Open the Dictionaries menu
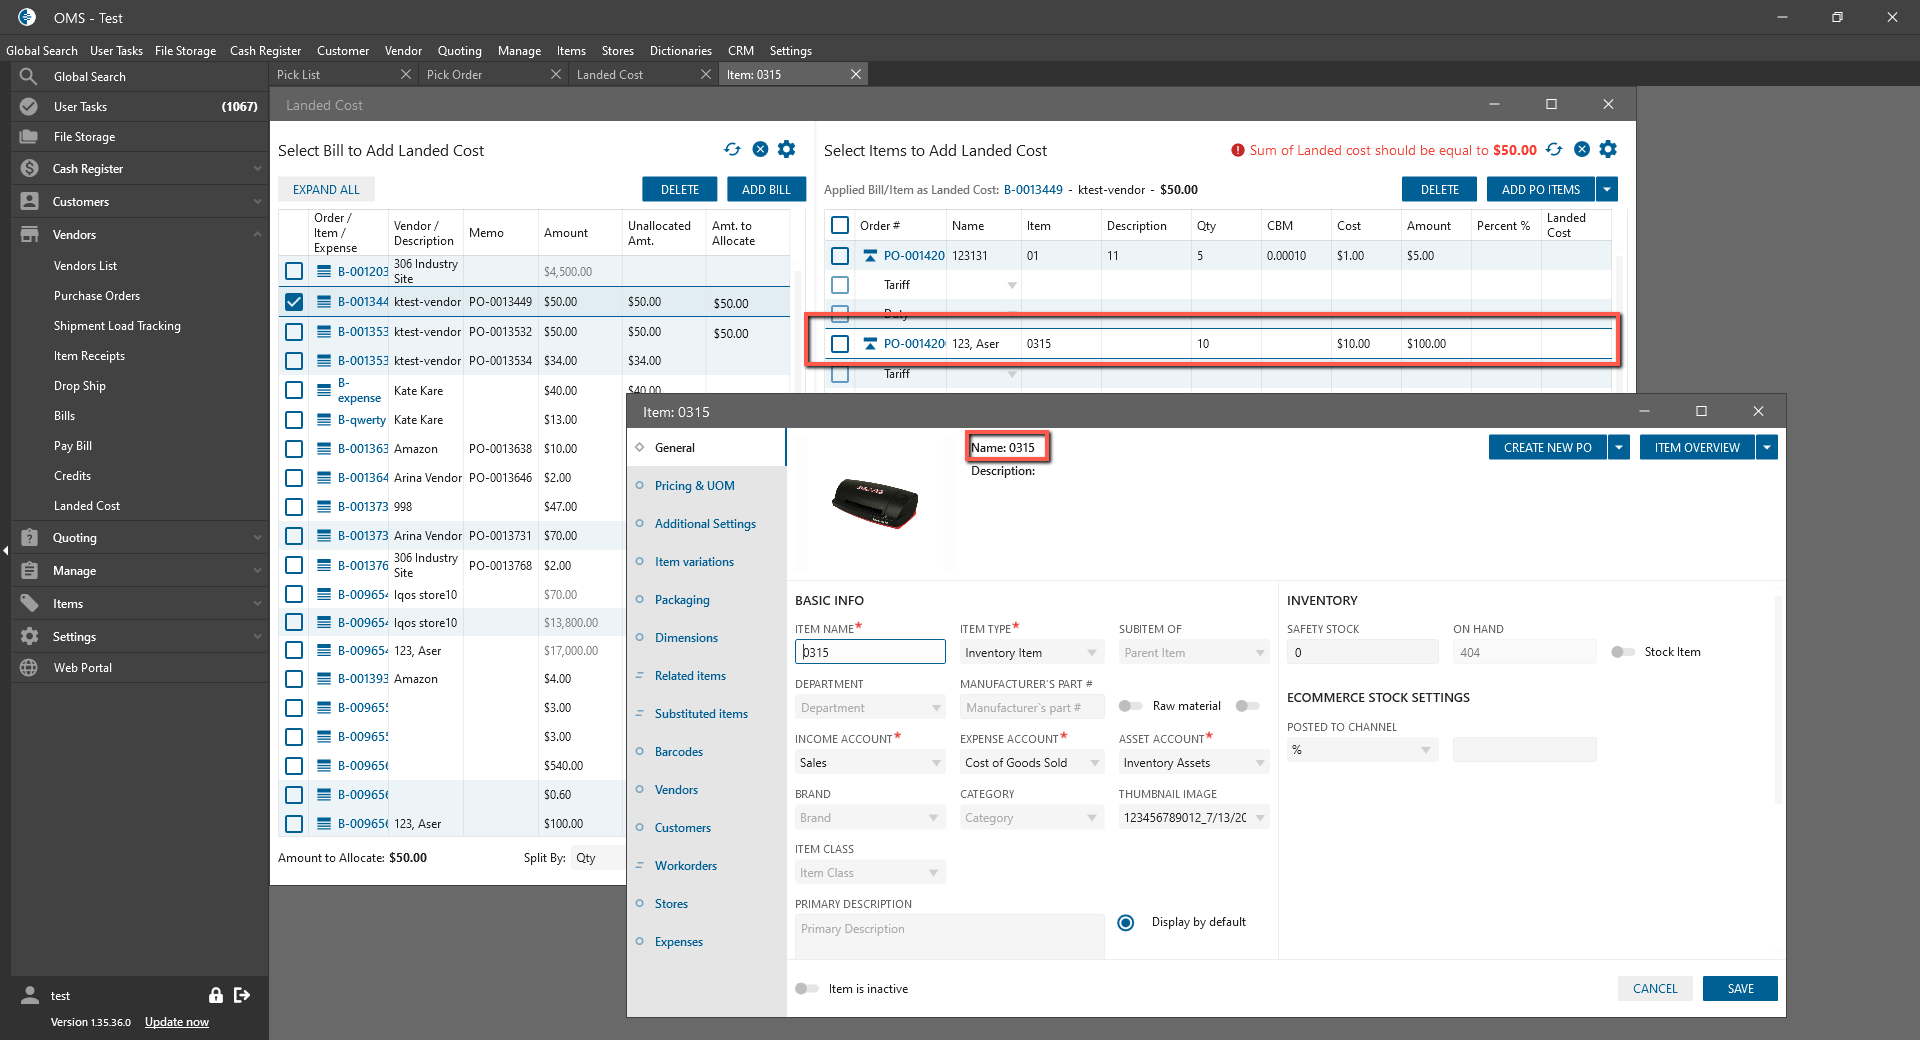Screen dimensions: 1920x1040 [x=680, y=51]
